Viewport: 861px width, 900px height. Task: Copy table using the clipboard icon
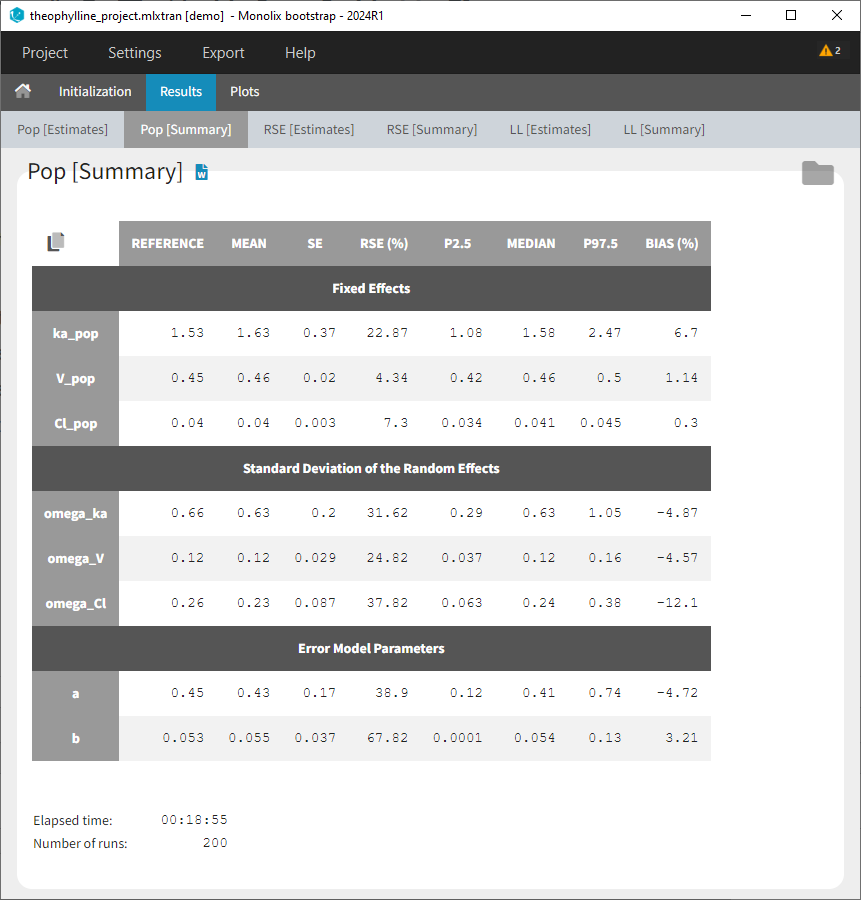click(56, 242)
